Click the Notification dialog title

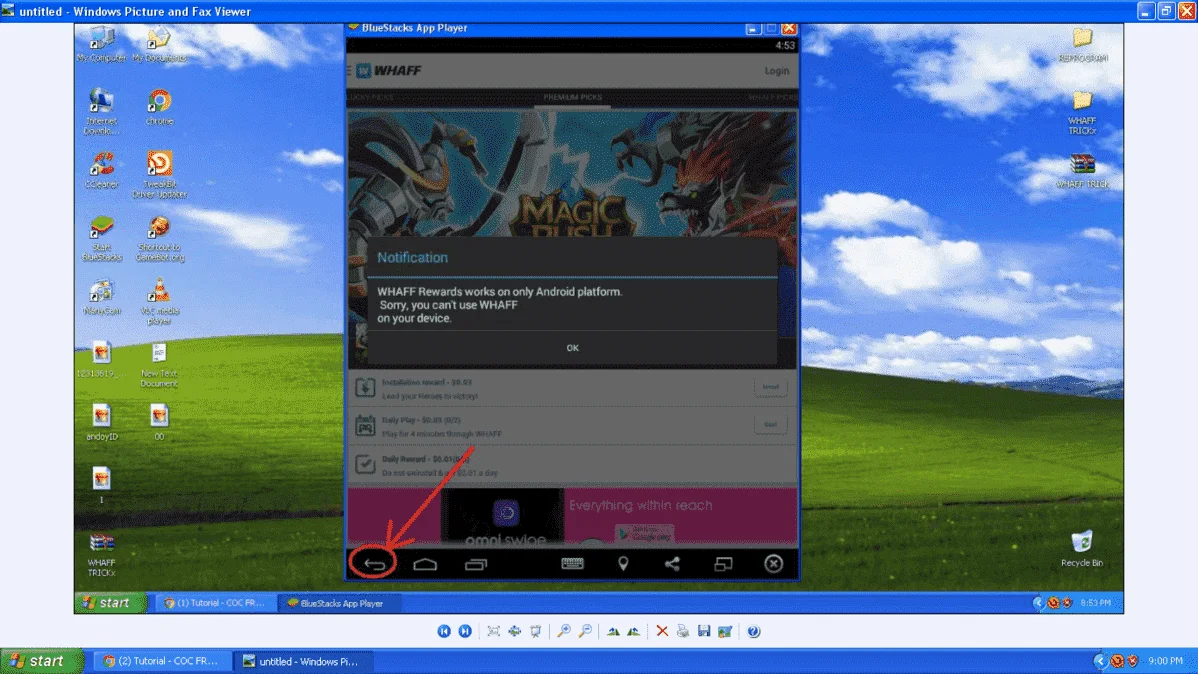click(413, 258)
